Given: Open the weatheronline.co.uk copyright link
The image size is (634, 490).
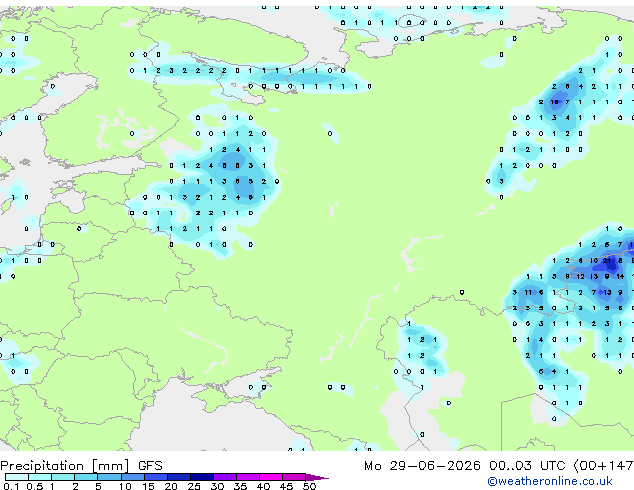Looking at the screenshot, I should [550, 481].
